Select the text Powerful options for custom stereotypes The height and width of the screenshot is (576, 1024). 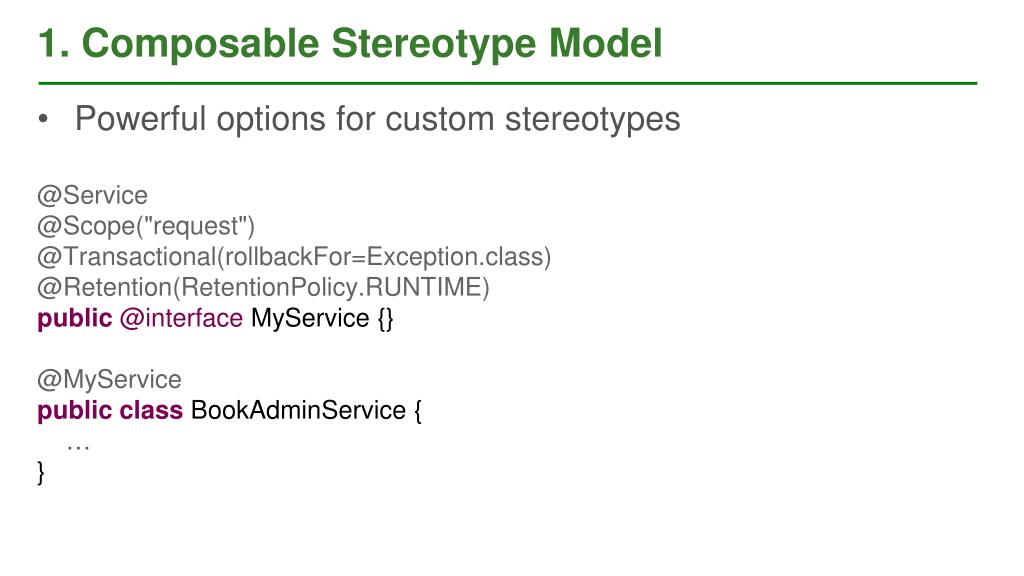click(x=377, y=120)
